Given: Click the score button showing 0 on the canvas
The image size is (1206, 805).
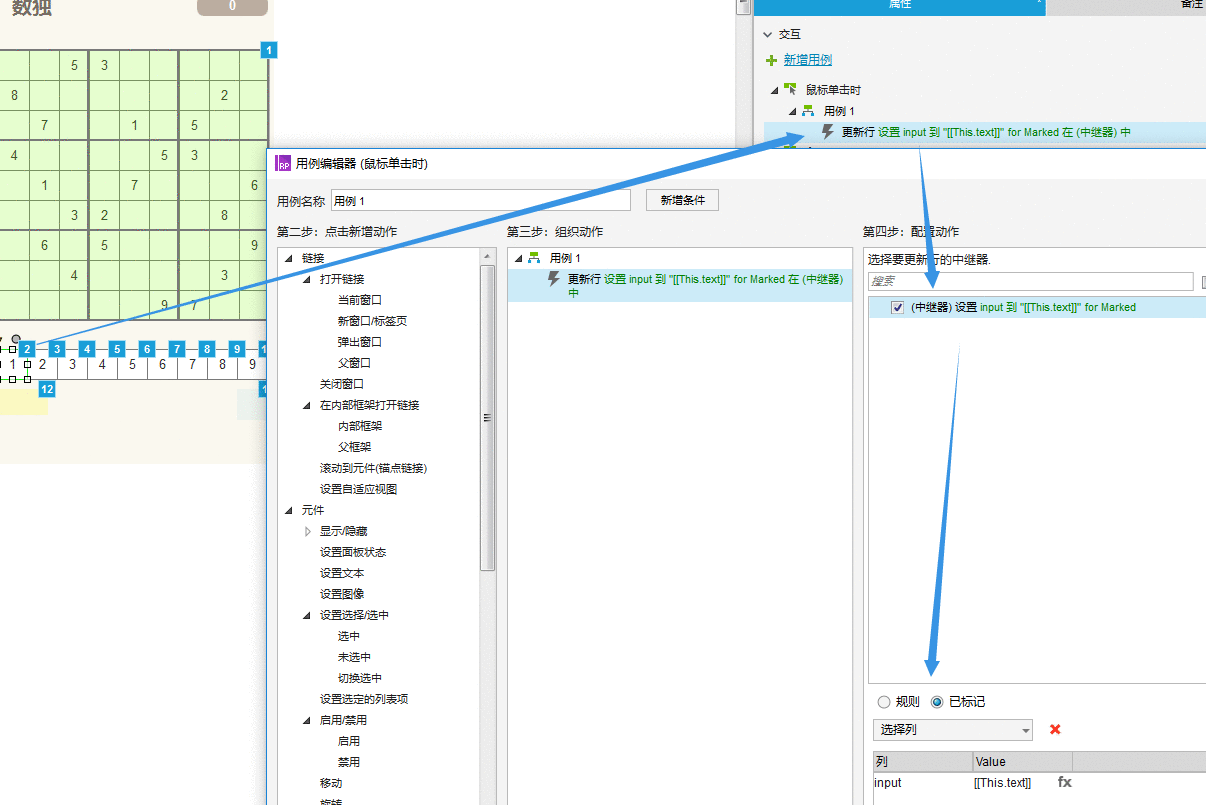Looking at the screenshot, I should point(232,7).
